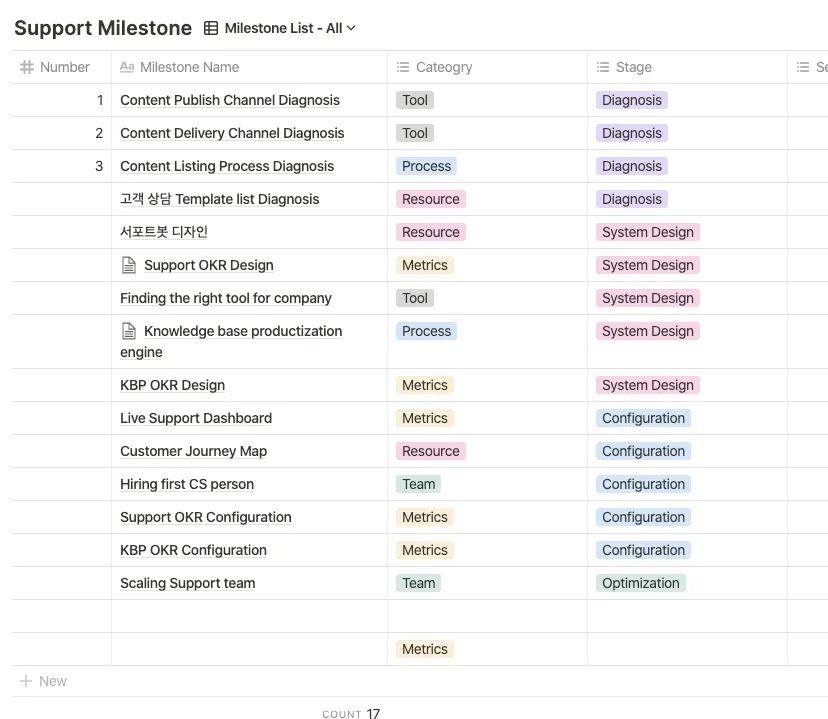Open the Milestone List table view icon

[211, 28]
